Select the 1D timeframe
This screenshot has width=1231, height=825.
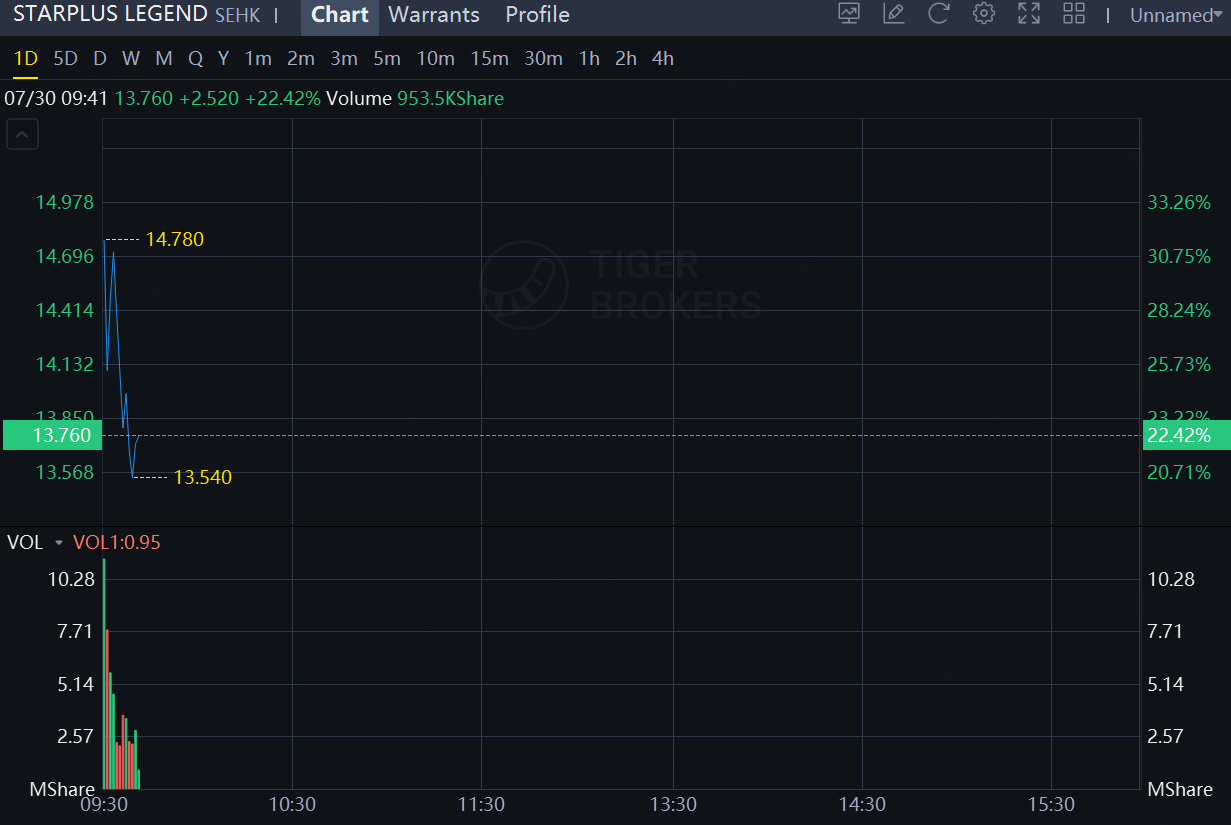point(25,59)
